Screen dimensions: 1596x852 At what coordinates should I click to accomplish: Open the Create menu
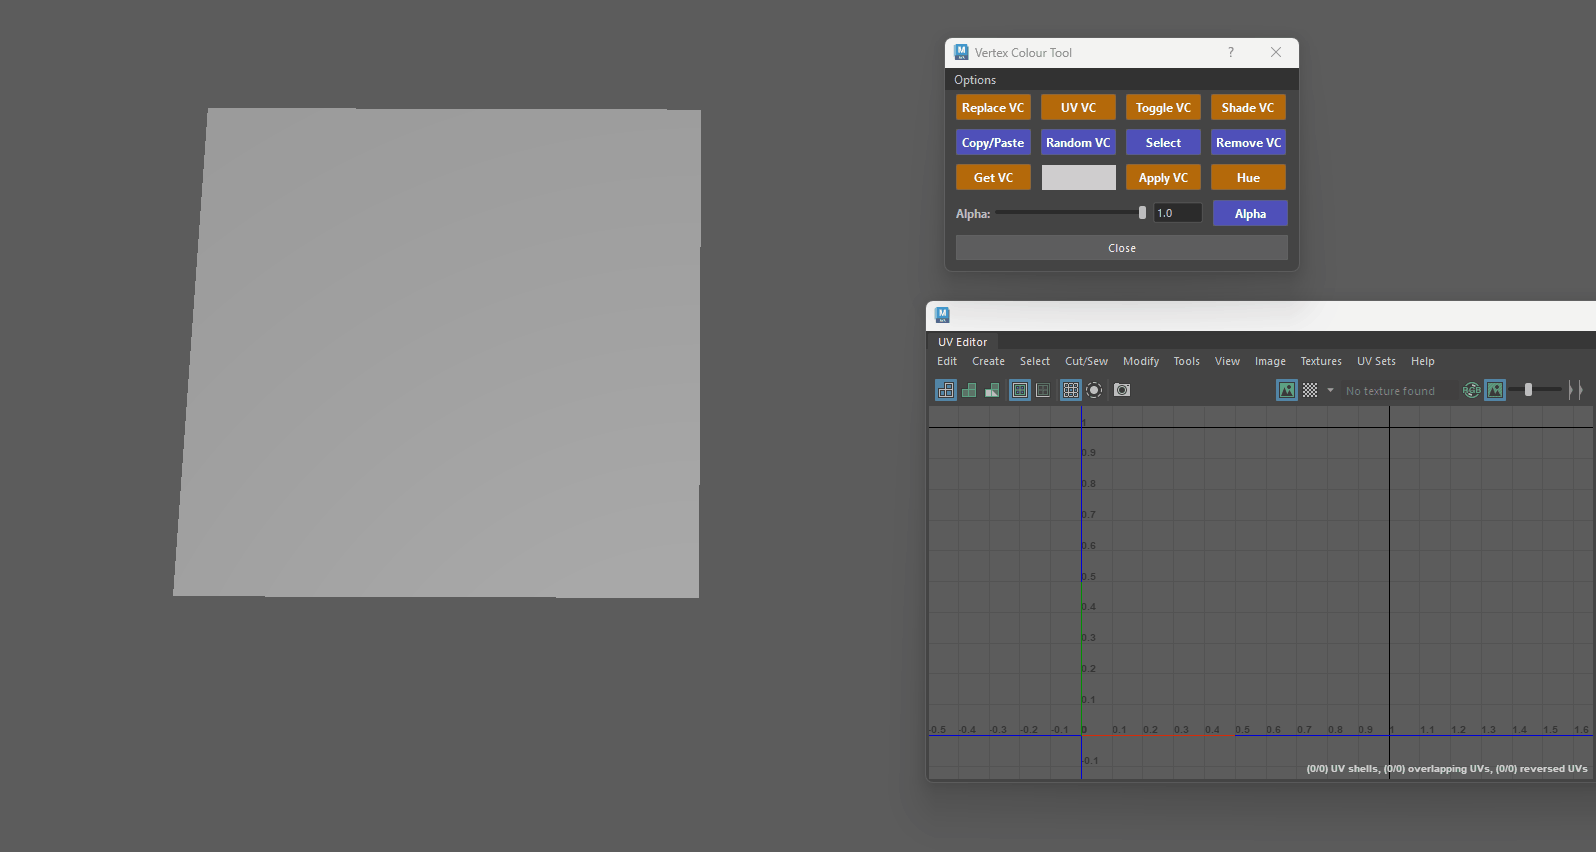pyautogui.click(x=988, y=361)
